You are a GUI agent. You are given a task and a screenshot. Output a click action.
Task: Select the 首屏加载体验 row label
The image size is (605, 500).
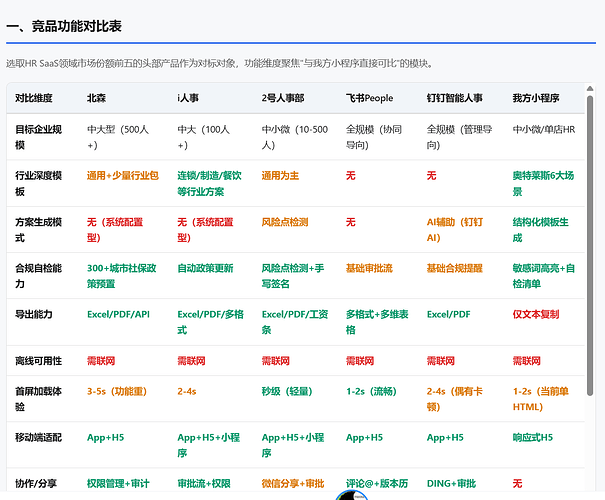click(39, 399)
